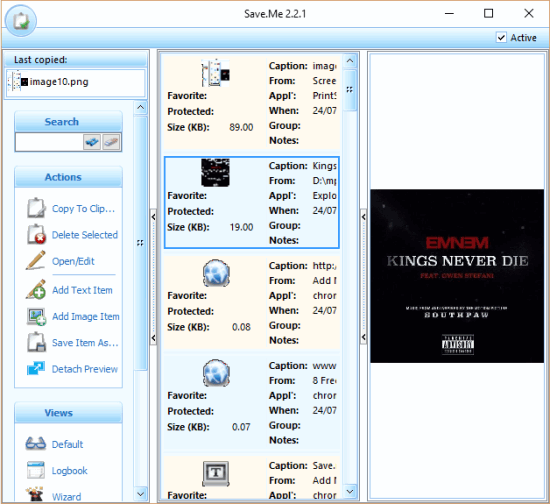Collapse left panel using upper splitter arrow
The width and height of the screenshot is (550, 504).
[x=153, y=217]
